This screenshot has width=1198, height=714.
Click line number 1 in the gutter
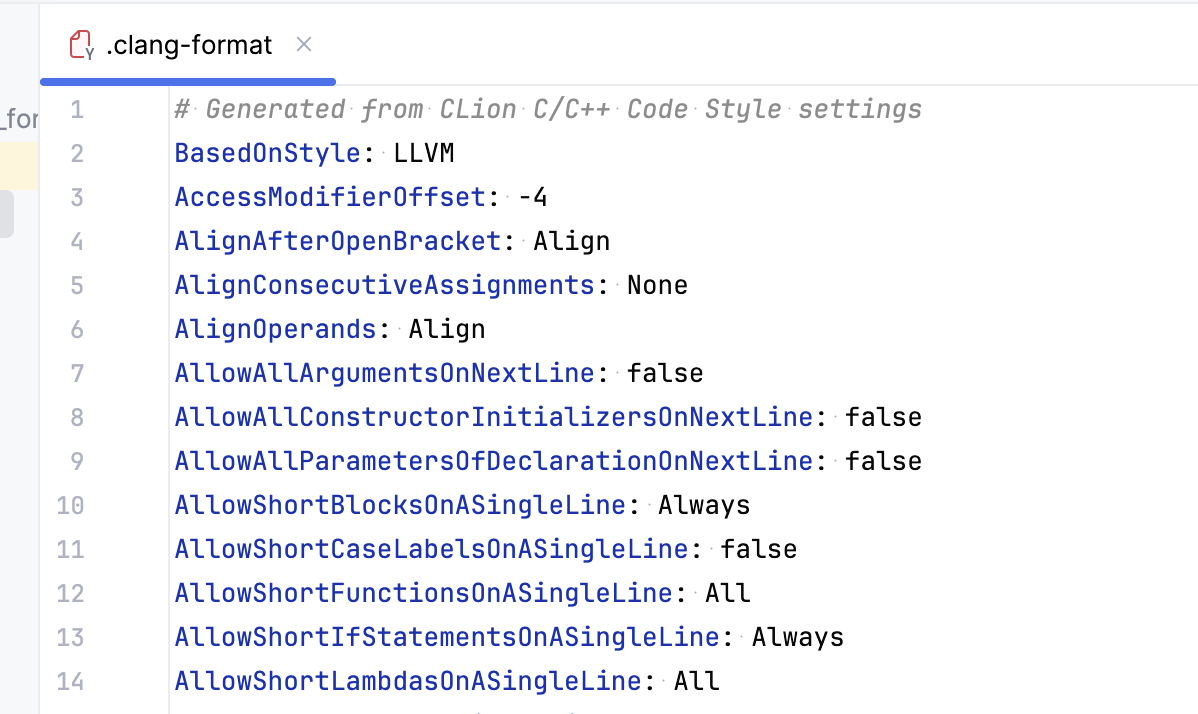coord(77,109)
